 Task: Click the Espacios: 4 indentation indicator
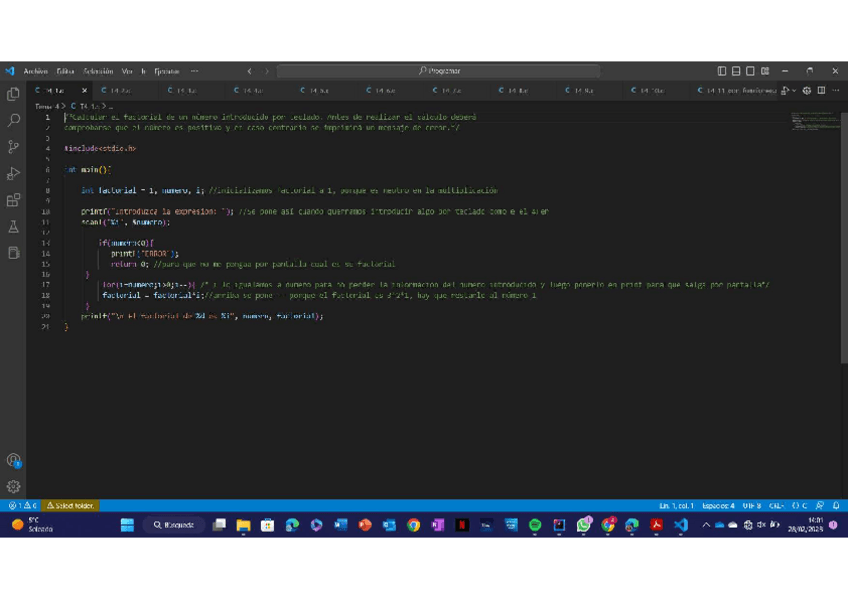[x=718, y=506]
